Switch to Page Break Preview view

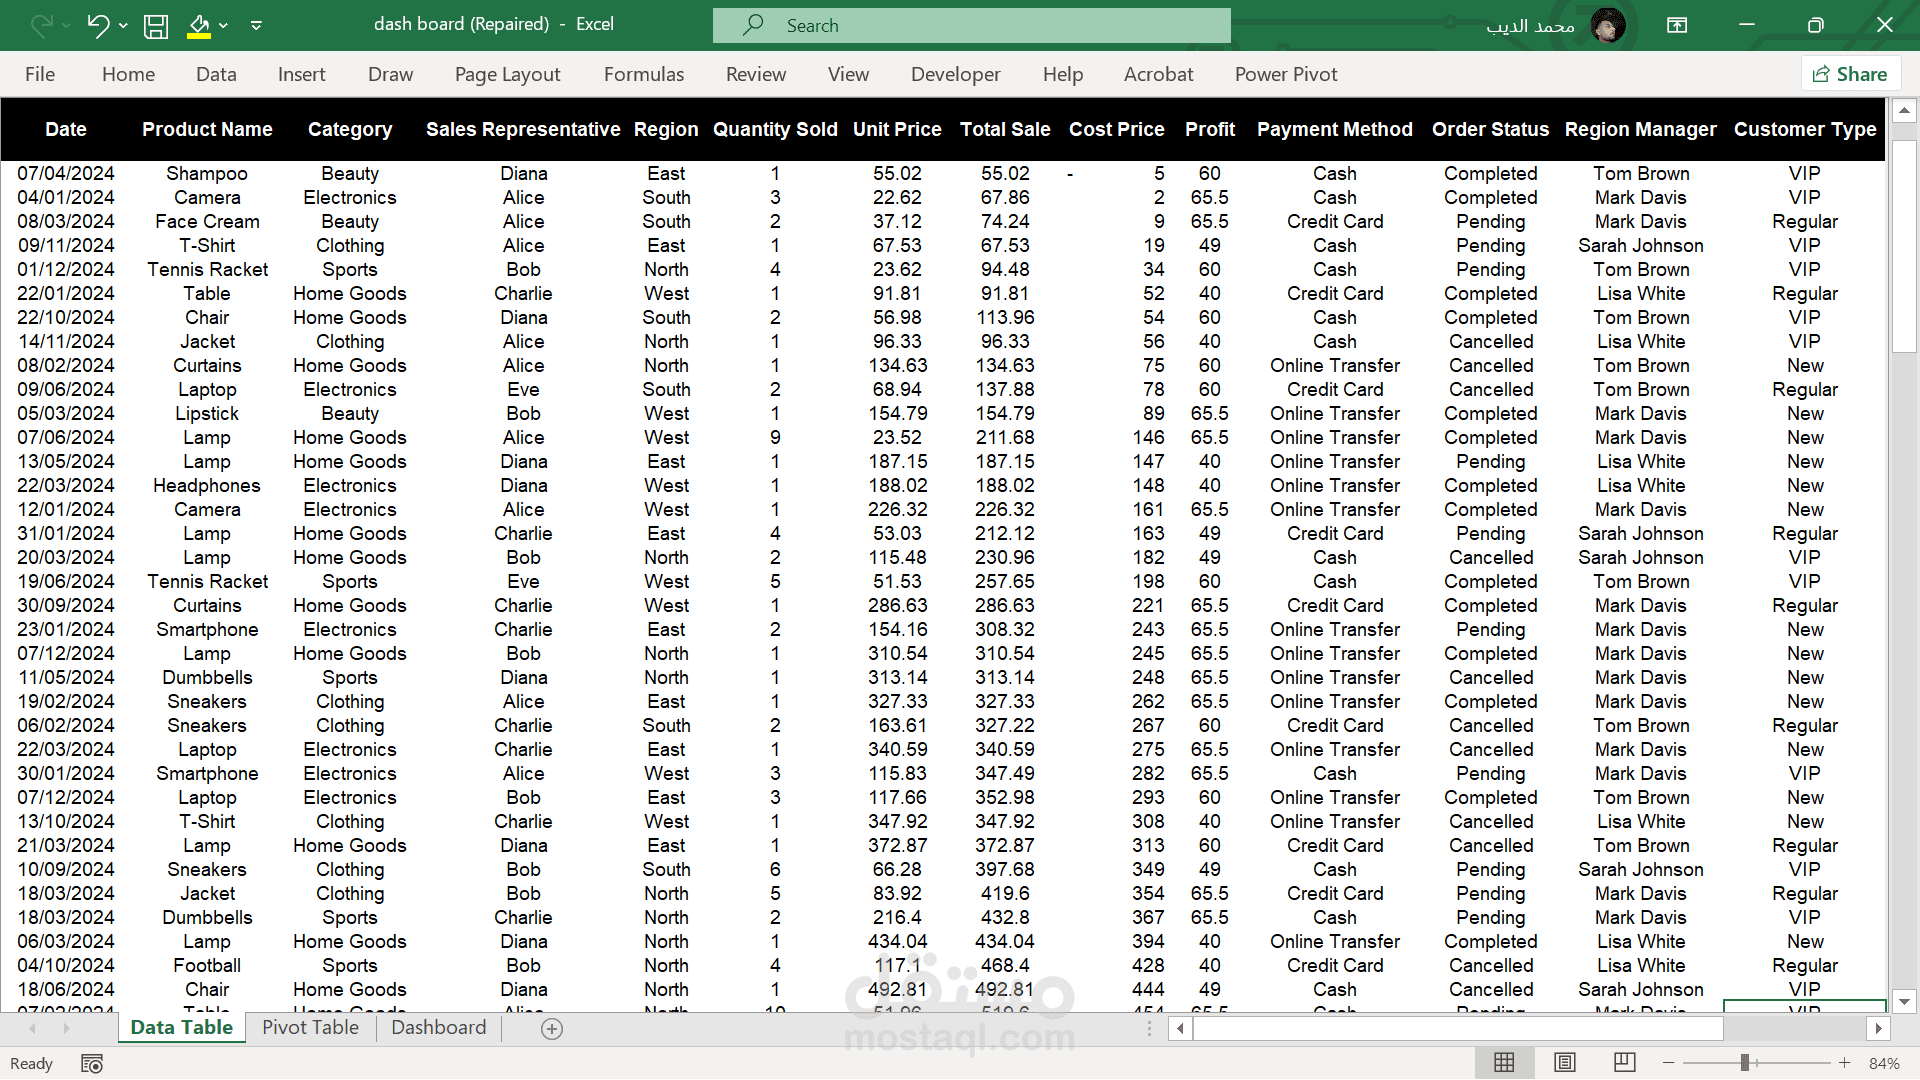tap(1625, 1063)
